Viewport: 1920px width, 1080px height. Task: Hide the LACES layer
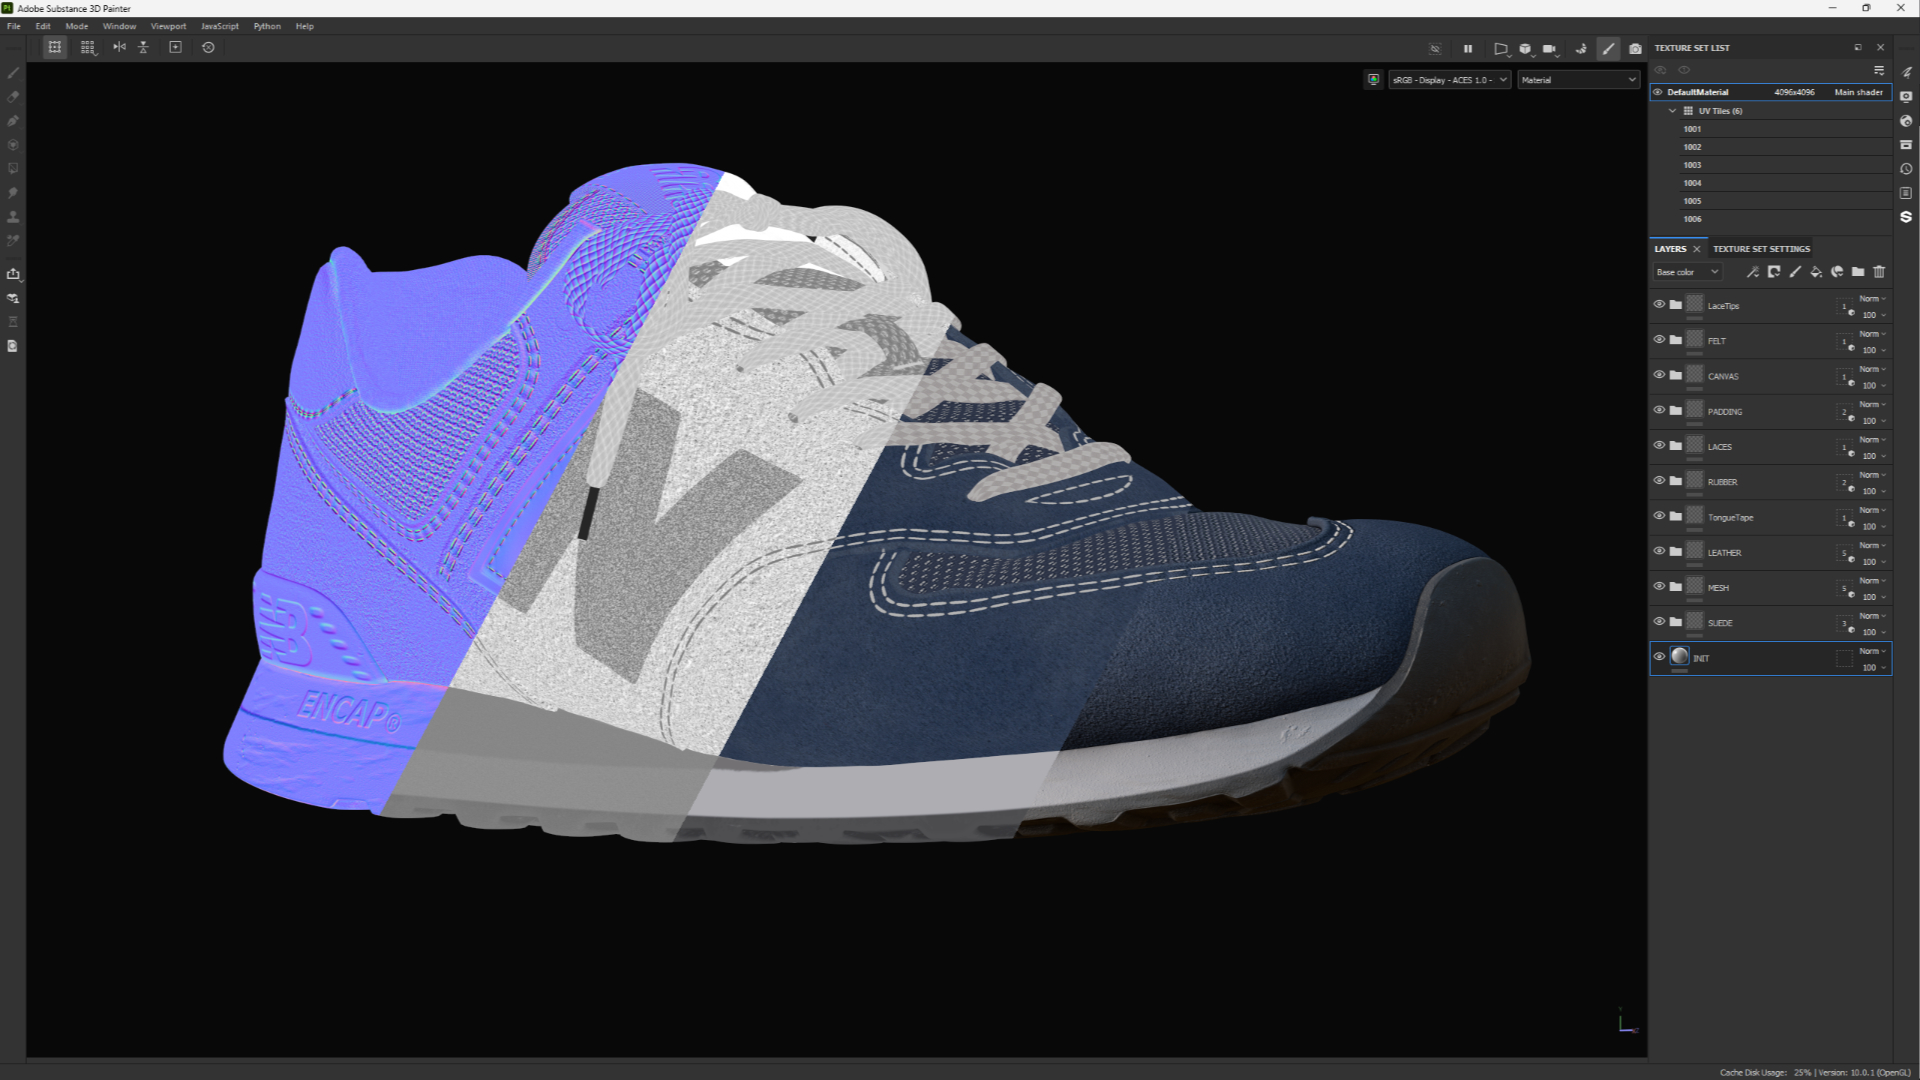tap(1659, 445)
